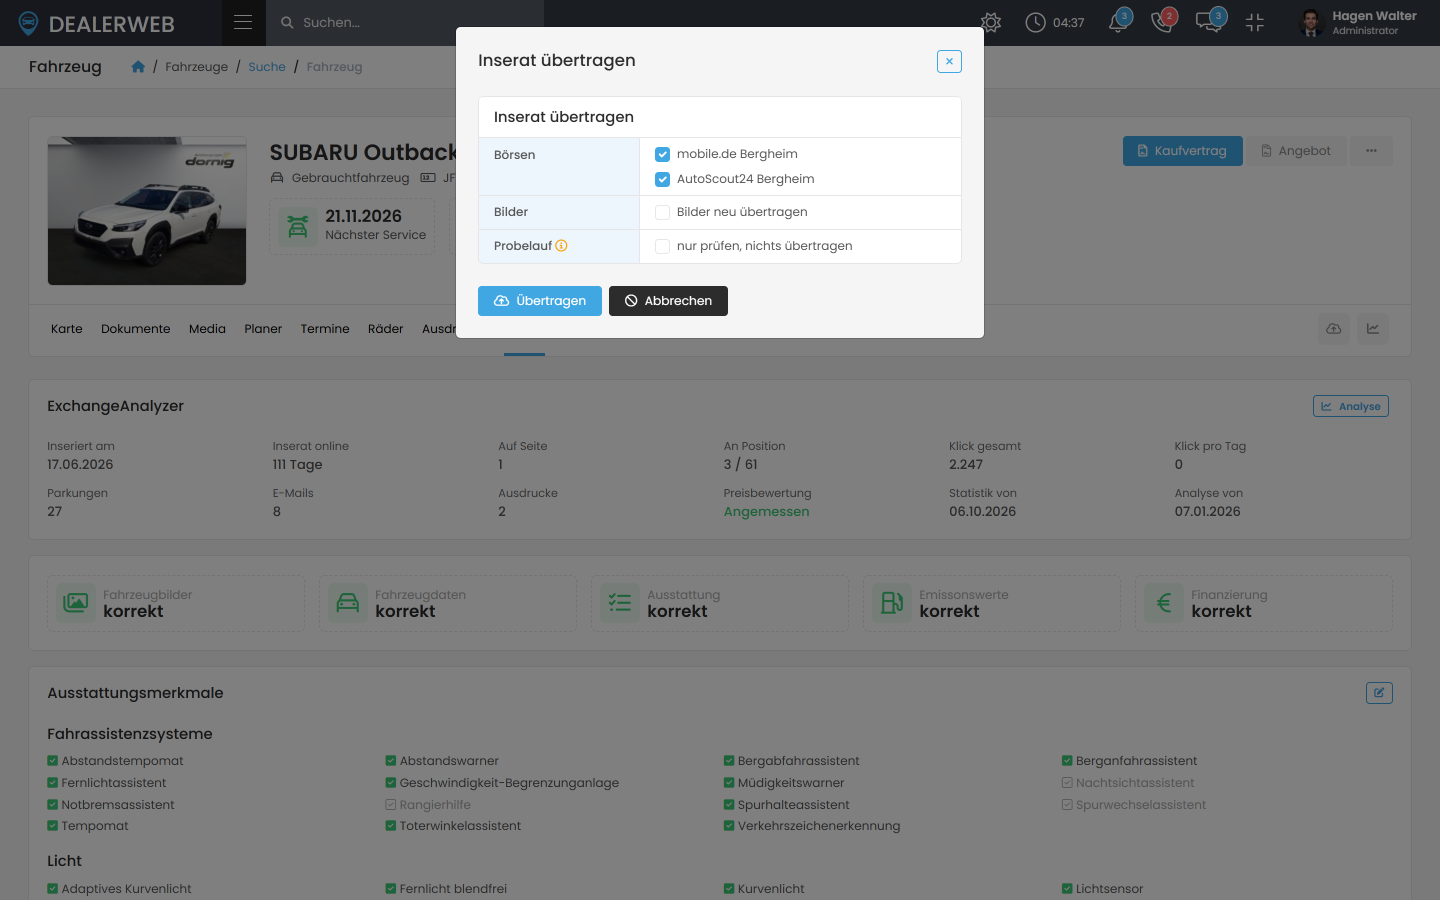The width and height of the screenshot is (1440, 900).
Task: Click the Finanzierung euro icon
Action: pyautogui.click(x=1164, y=603)
